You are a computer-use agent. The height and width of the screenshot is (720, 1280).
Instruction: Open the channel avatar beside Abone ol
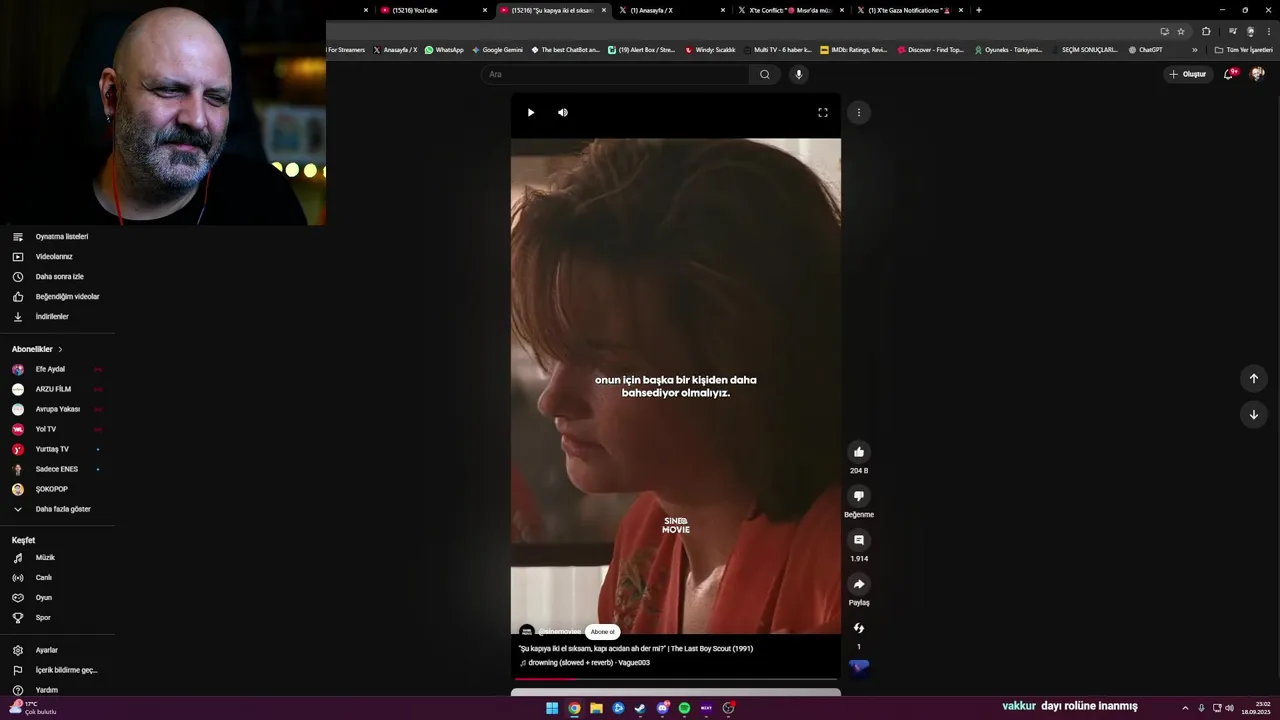tap(527, 632)
